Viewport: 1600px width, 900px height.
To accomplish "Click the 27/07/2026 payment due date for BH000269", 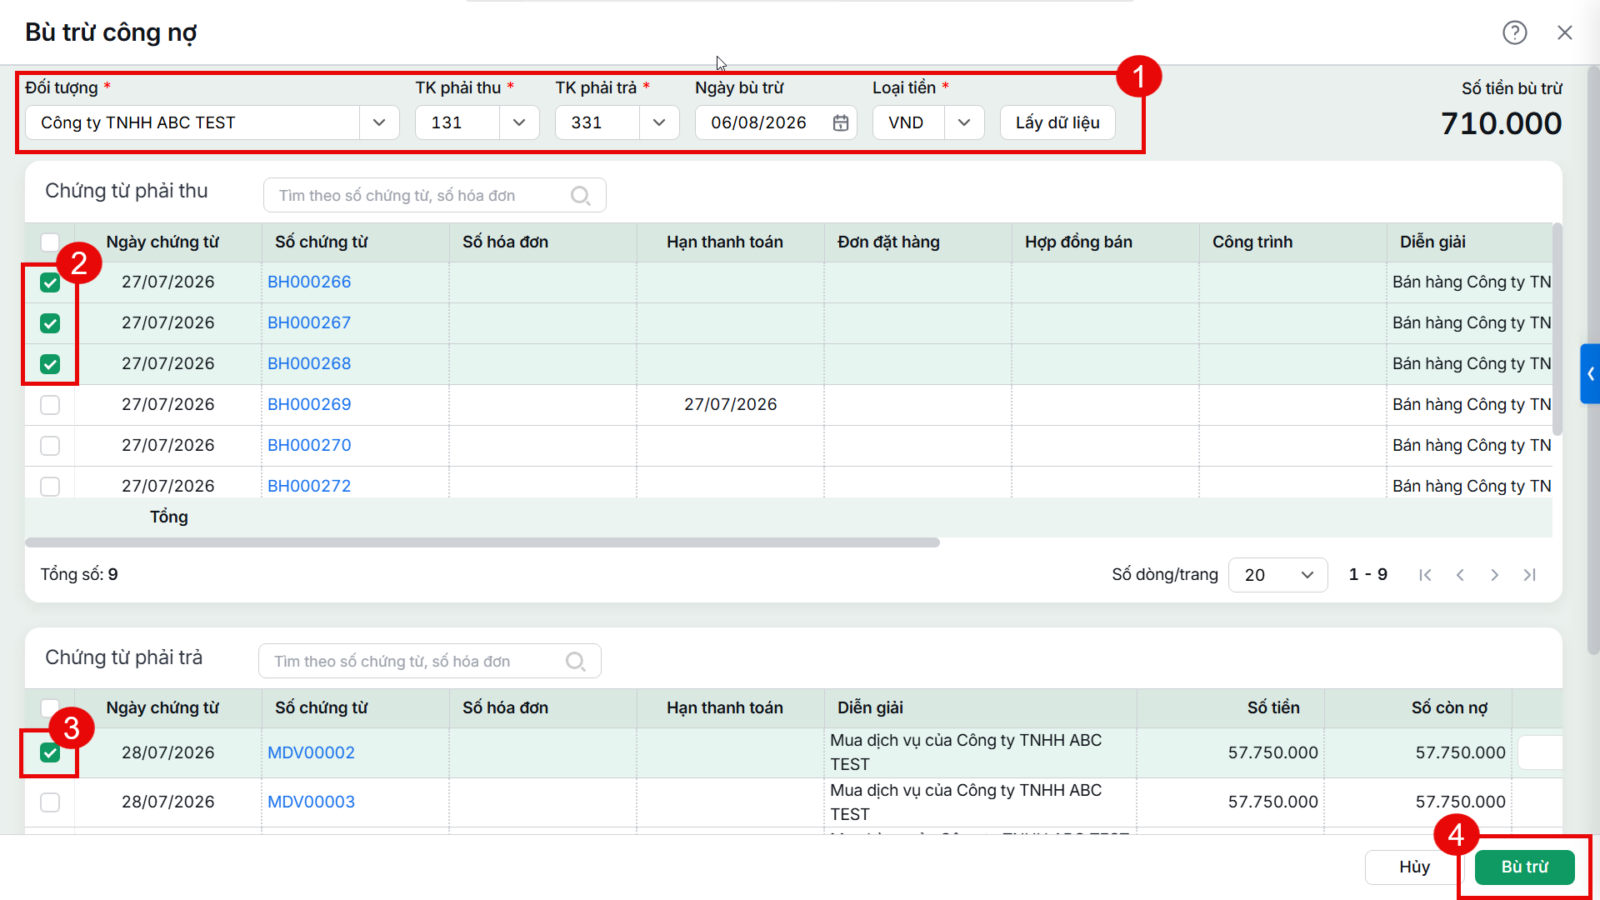I will point(730,405).
